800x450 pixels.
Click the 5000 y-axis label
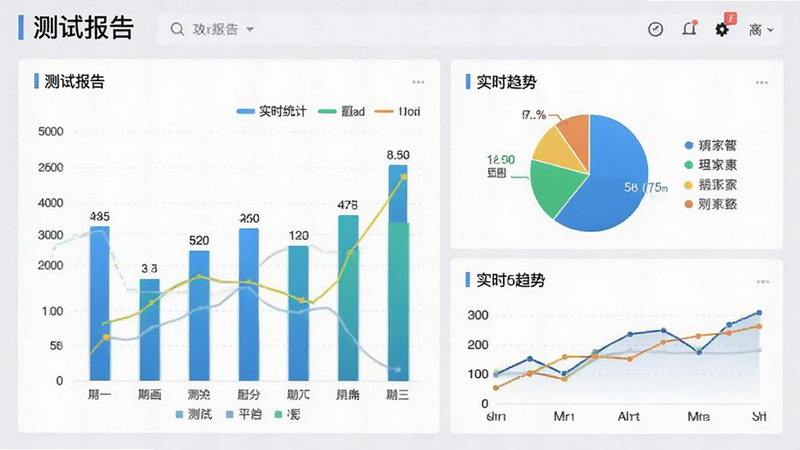[51, 132]
